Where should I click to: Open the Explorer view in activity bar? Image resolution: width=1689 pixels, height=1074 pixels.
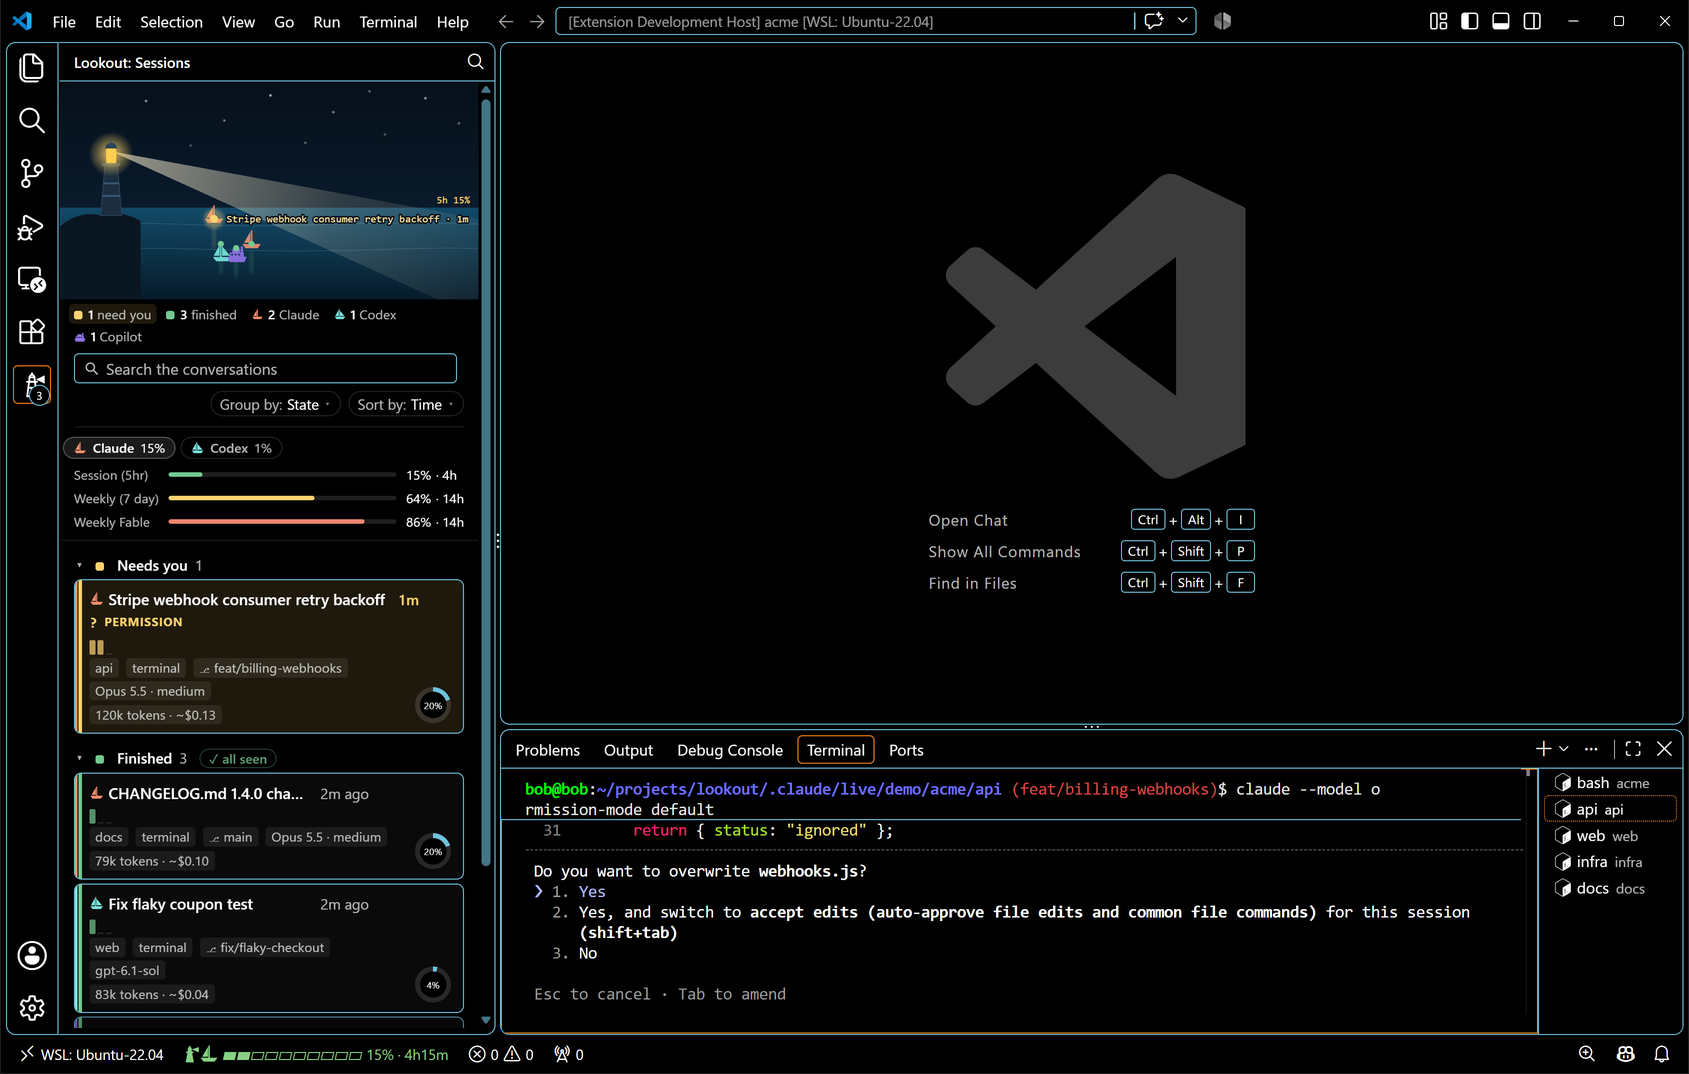coord(32,68)
